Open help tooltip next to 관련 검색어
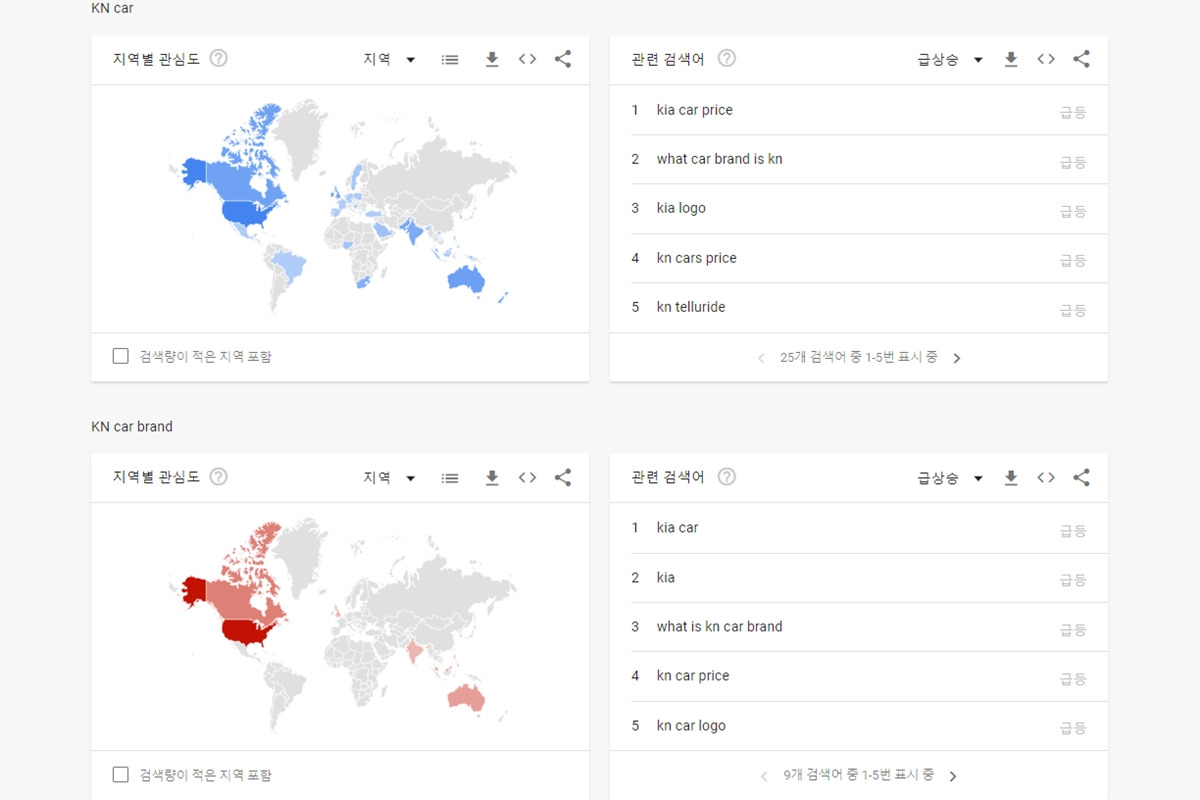Image resolution: width=1200 pixels, height=800 pixels. pos(727,58)
